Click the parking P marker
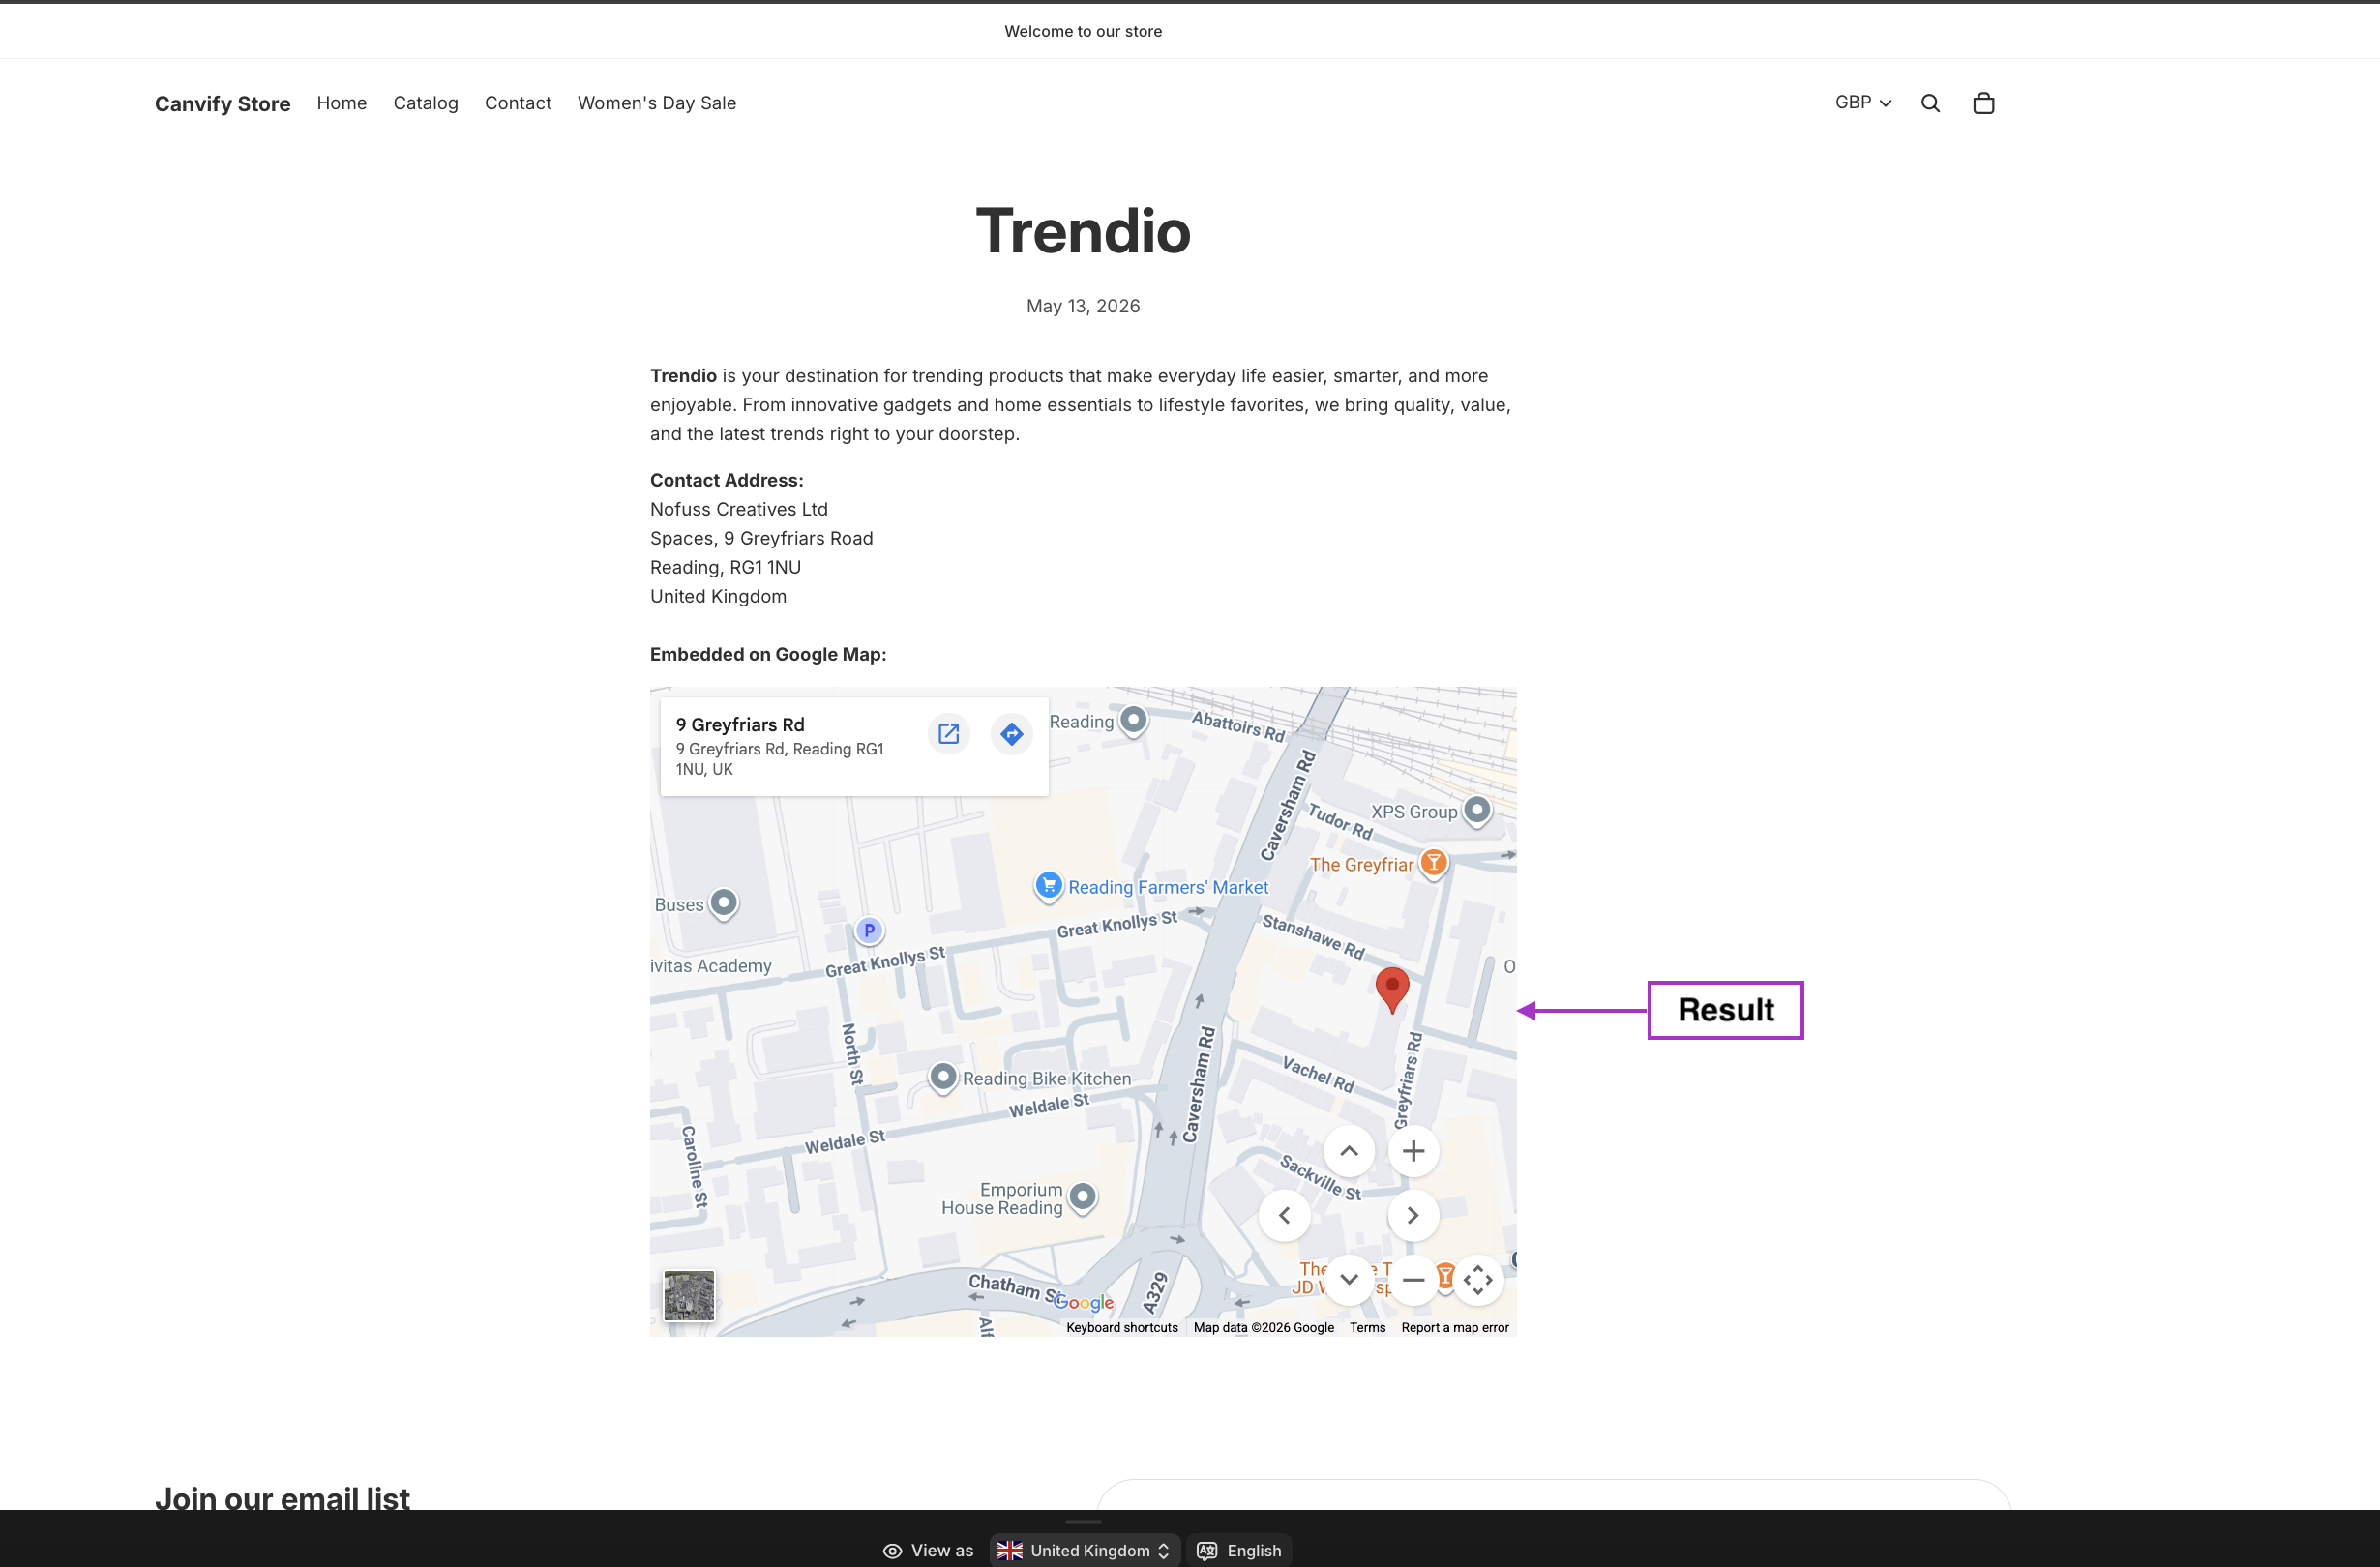Viewport: 2380px width, 1567px height. (x=869, y=930)
